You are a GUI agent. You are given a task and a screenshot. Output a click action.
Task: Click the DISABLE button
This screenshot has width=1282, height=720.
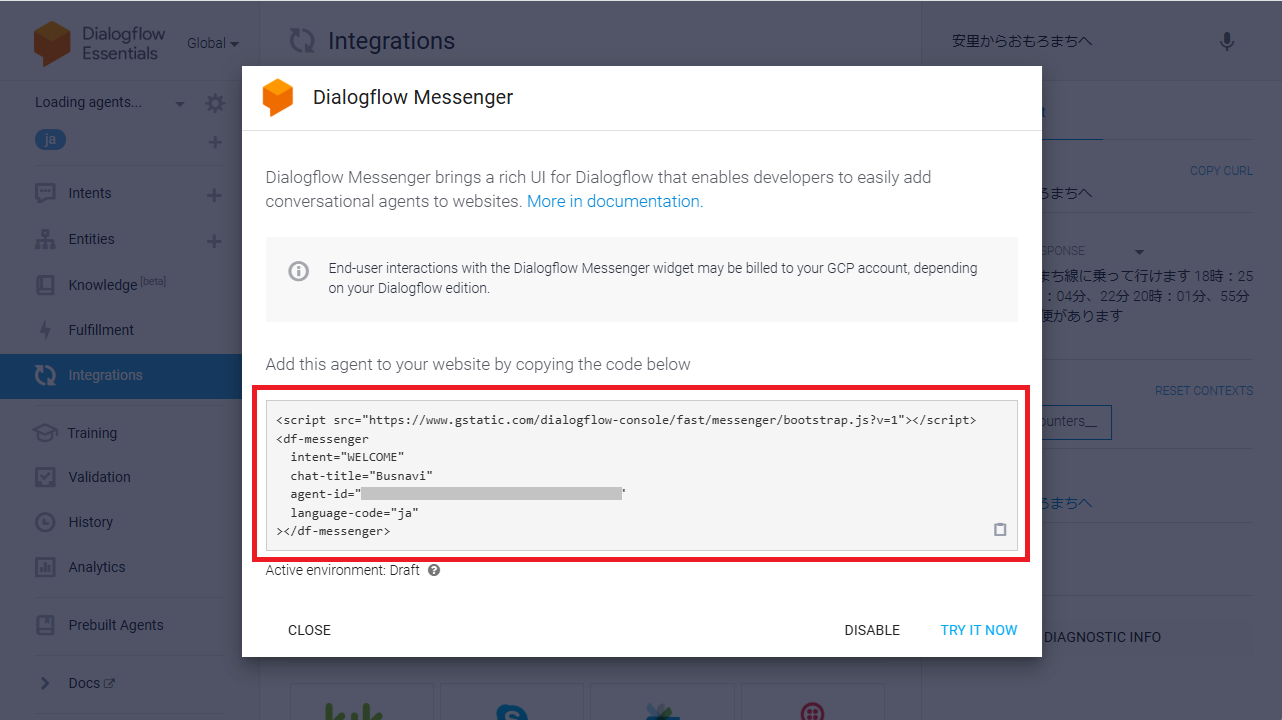pyautogui.click(x=872, y=630)
